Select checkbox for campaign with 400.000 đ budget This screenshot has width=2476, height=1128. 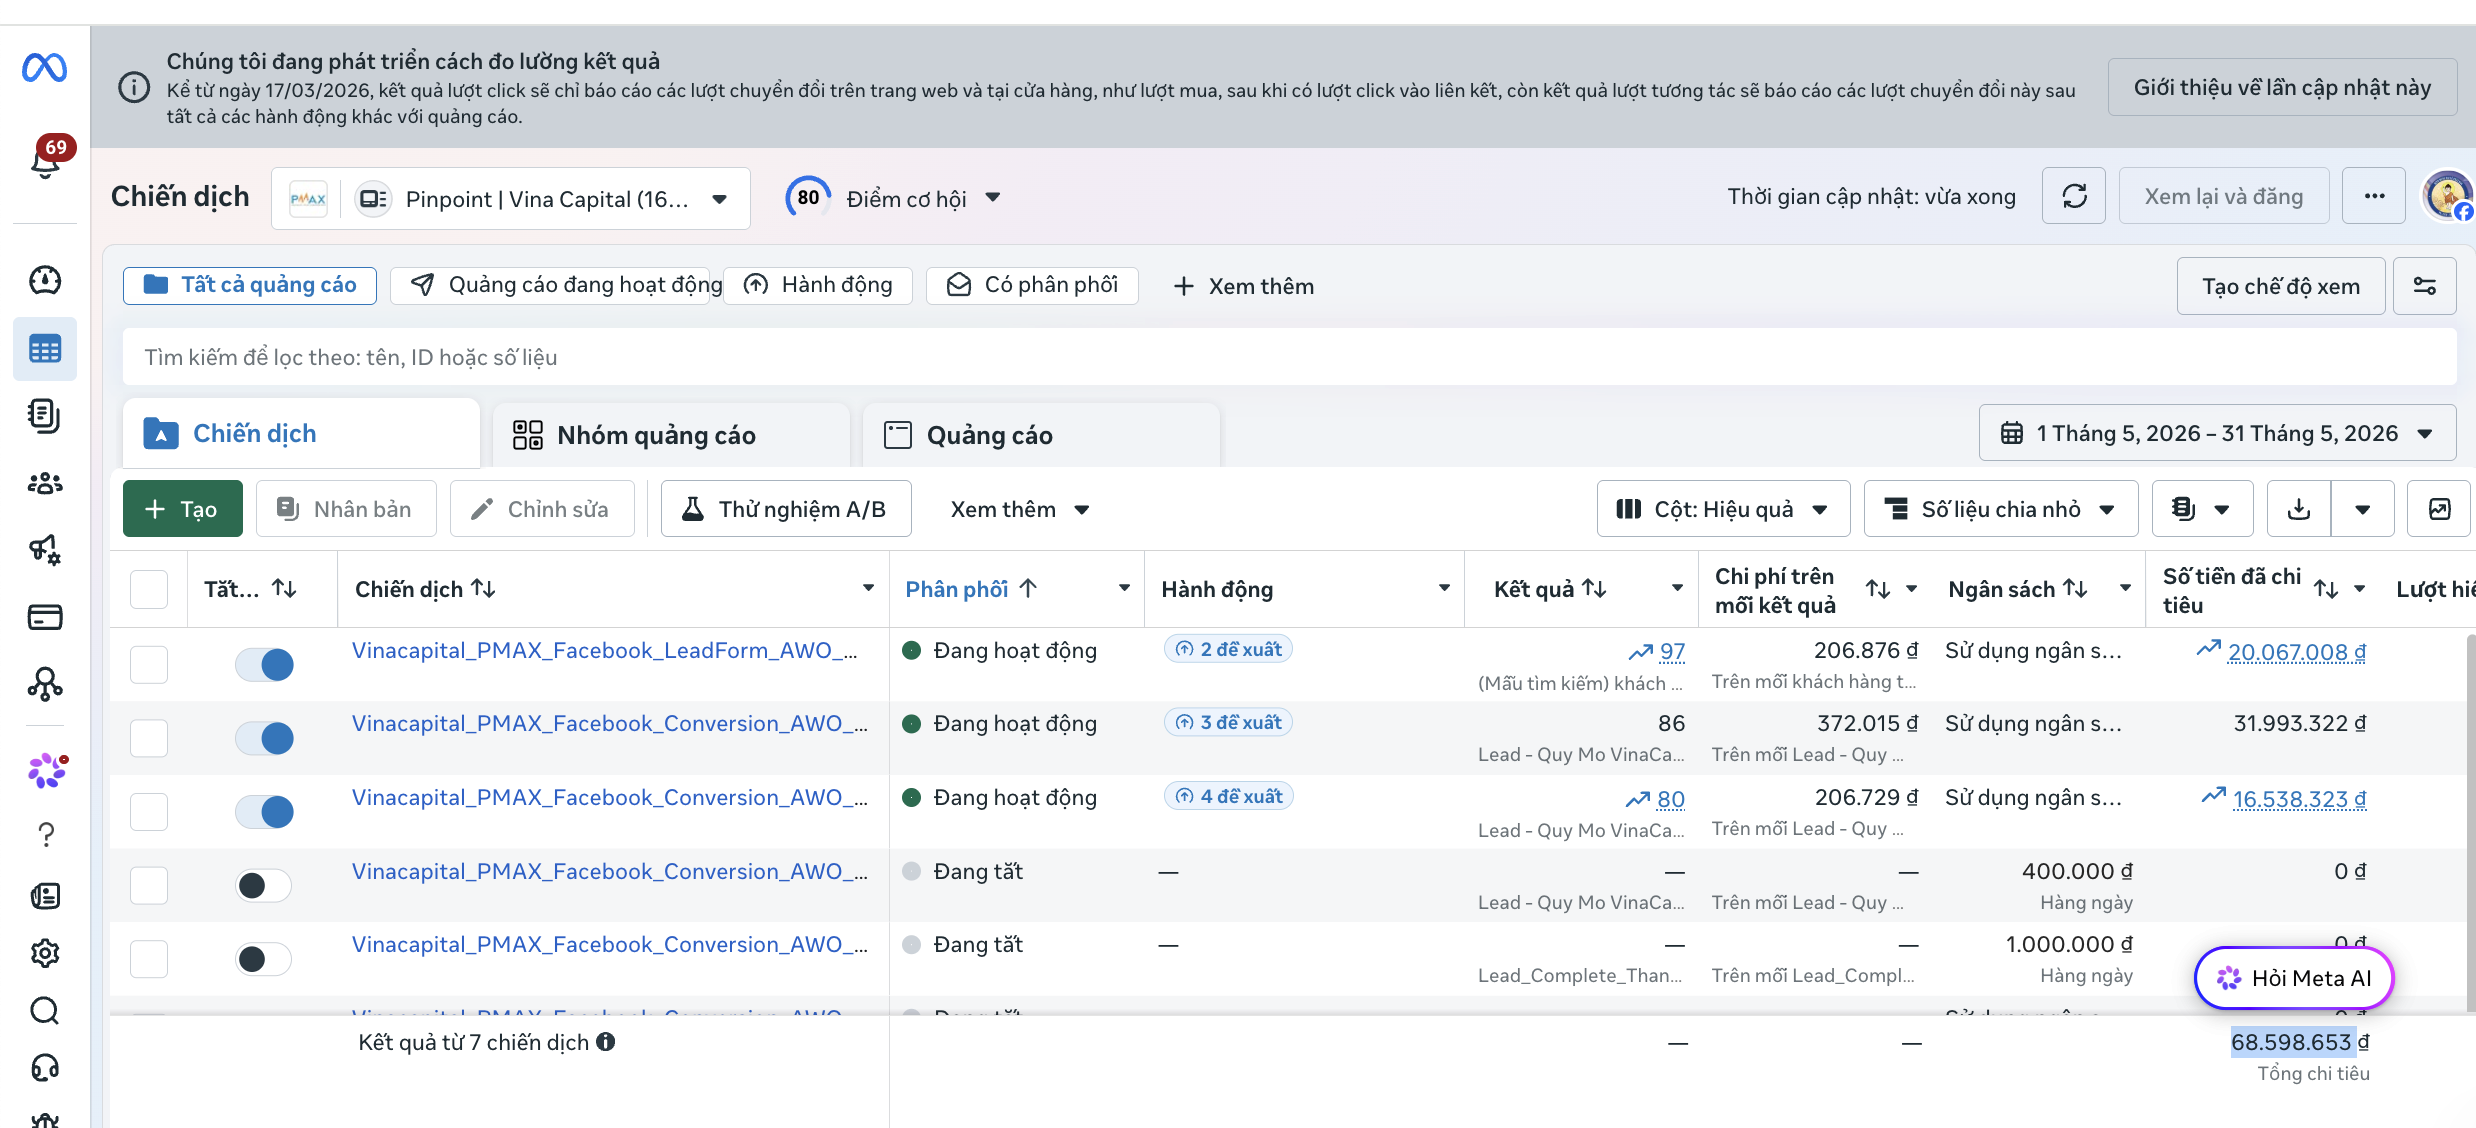(x=149, y=885)
